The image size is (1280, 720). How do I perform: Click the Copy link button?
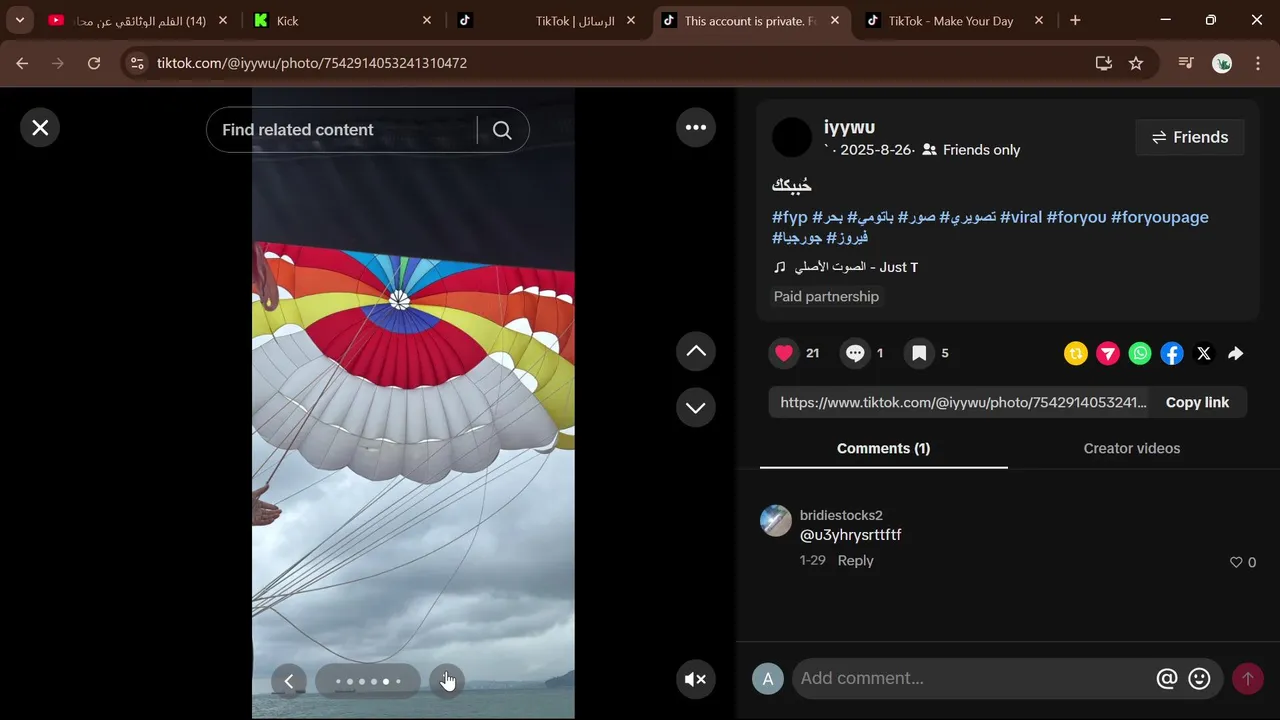[x=1197, y=402]
